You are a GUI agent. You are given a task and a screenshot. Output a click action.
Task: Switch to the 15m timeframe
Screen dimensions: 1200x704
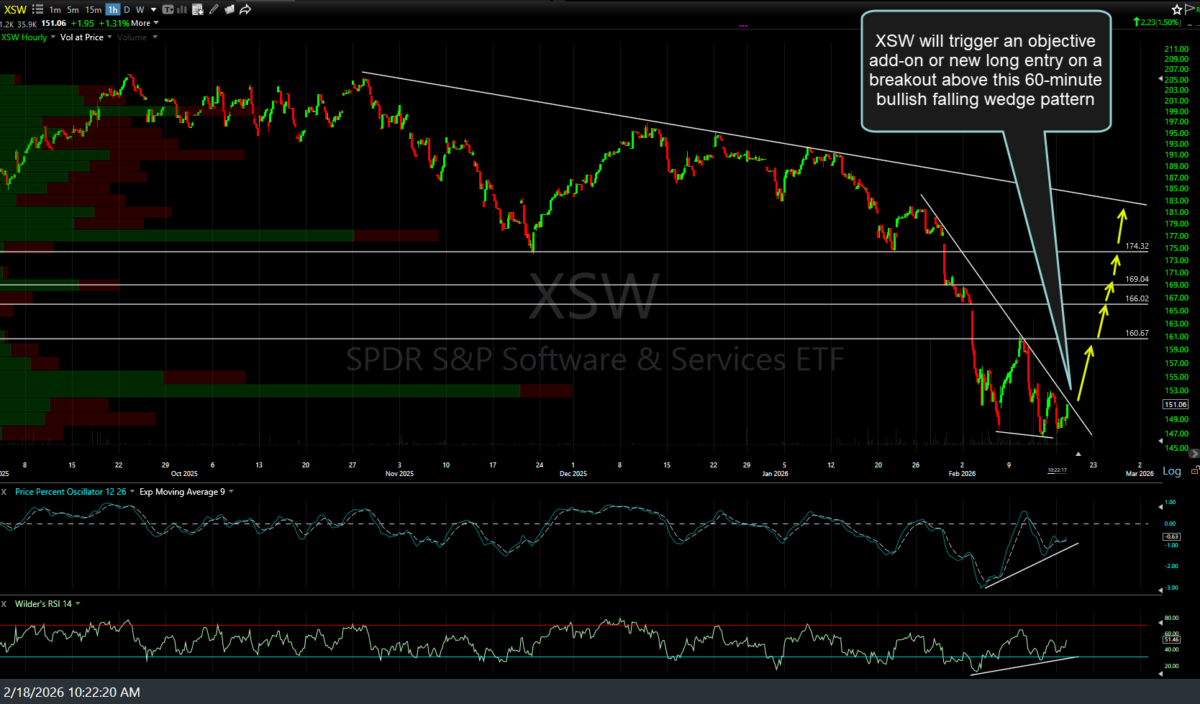(93, 9)
